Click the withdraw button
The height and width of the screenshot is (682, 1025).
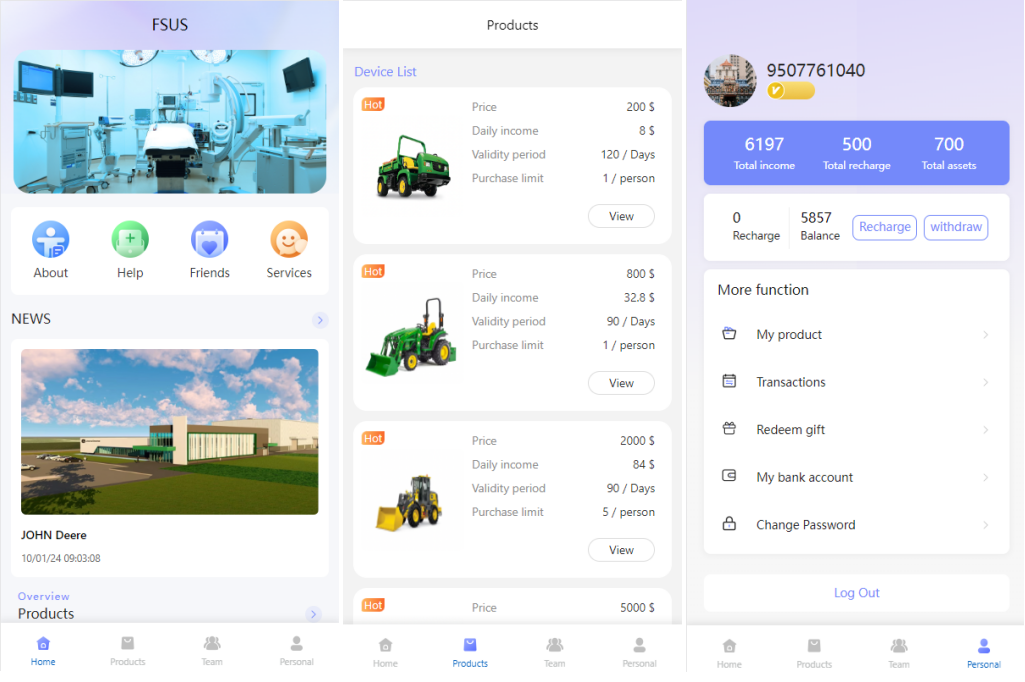pyautogui.click(x=956, y=227)
